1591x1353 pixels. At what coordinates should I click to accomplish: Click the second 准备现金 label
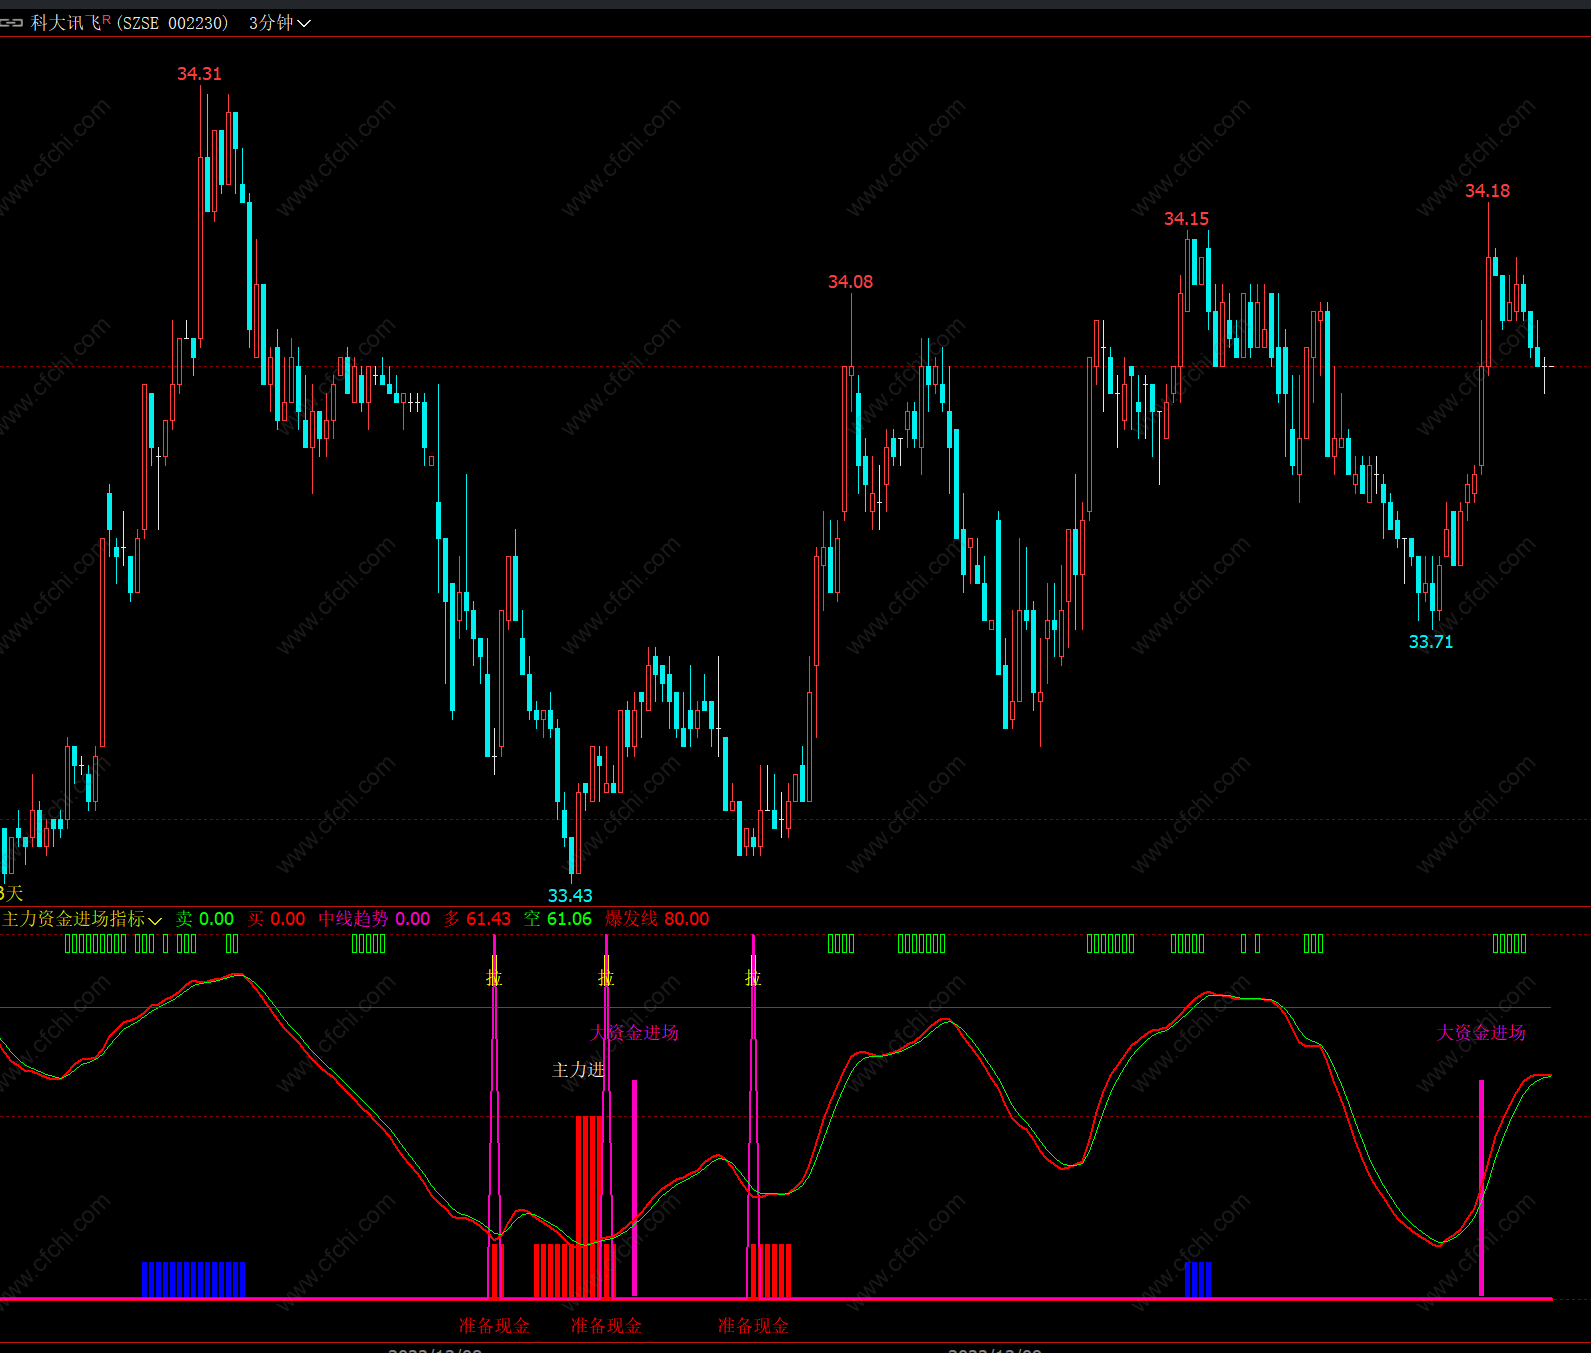[606, 1326]
